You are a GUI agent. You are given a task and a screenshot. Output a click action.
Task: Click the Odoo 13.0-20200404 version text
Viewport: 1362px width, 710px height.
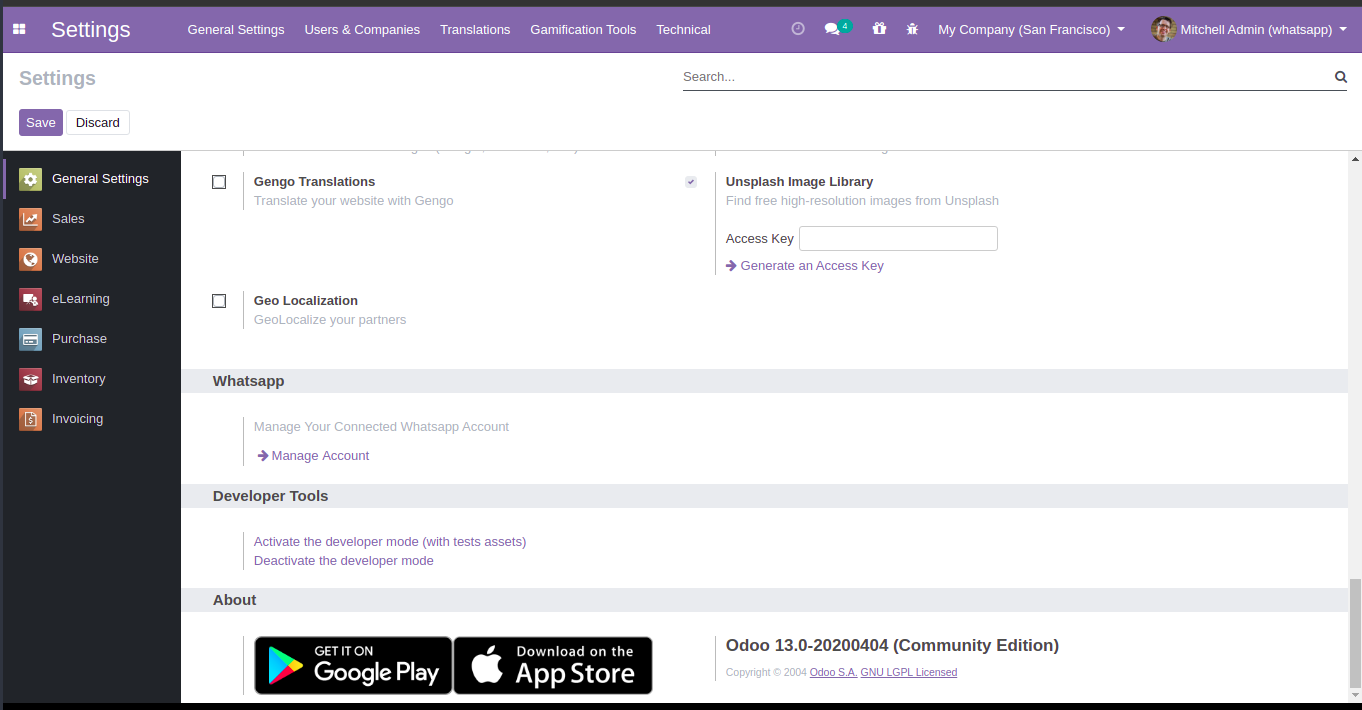point(892,646)
